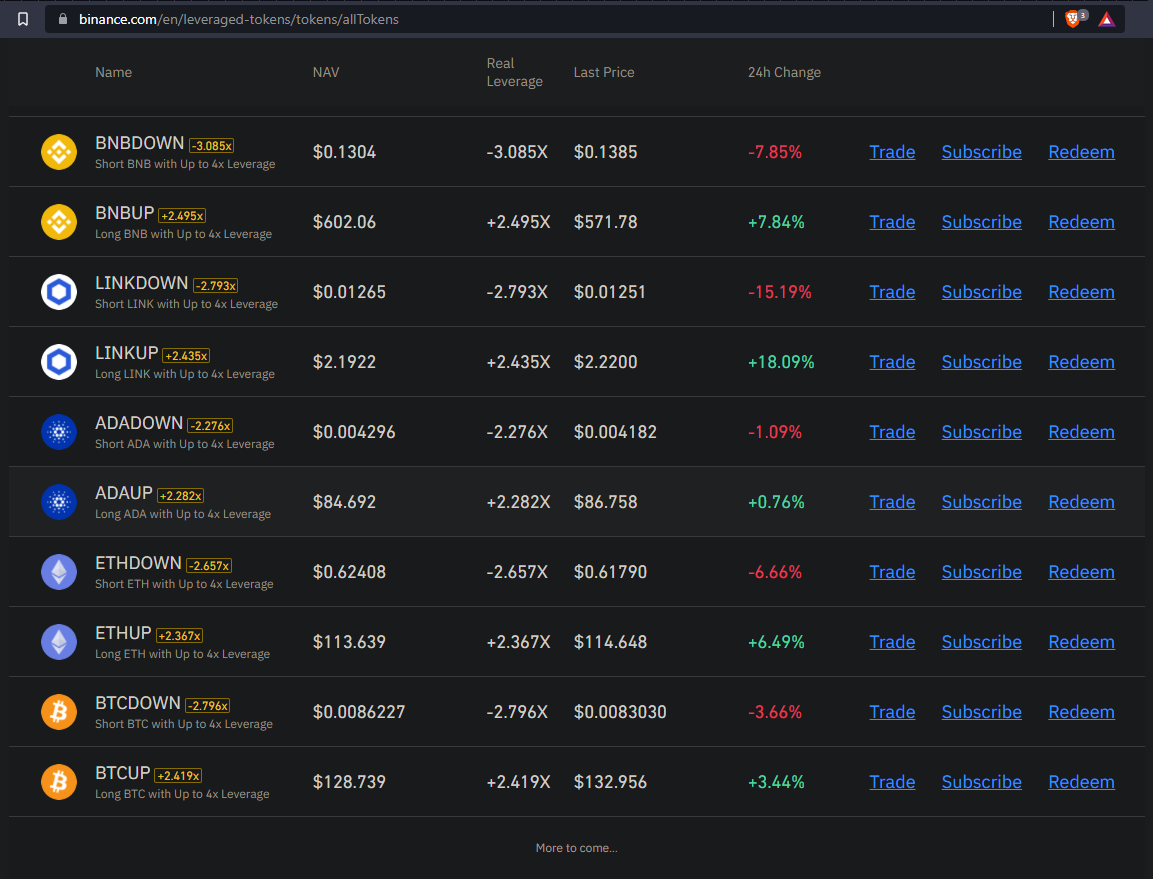This screenshot has height=879, width=1153.
Task: Click the ADAUP token icon
Action: coord(59,502)
